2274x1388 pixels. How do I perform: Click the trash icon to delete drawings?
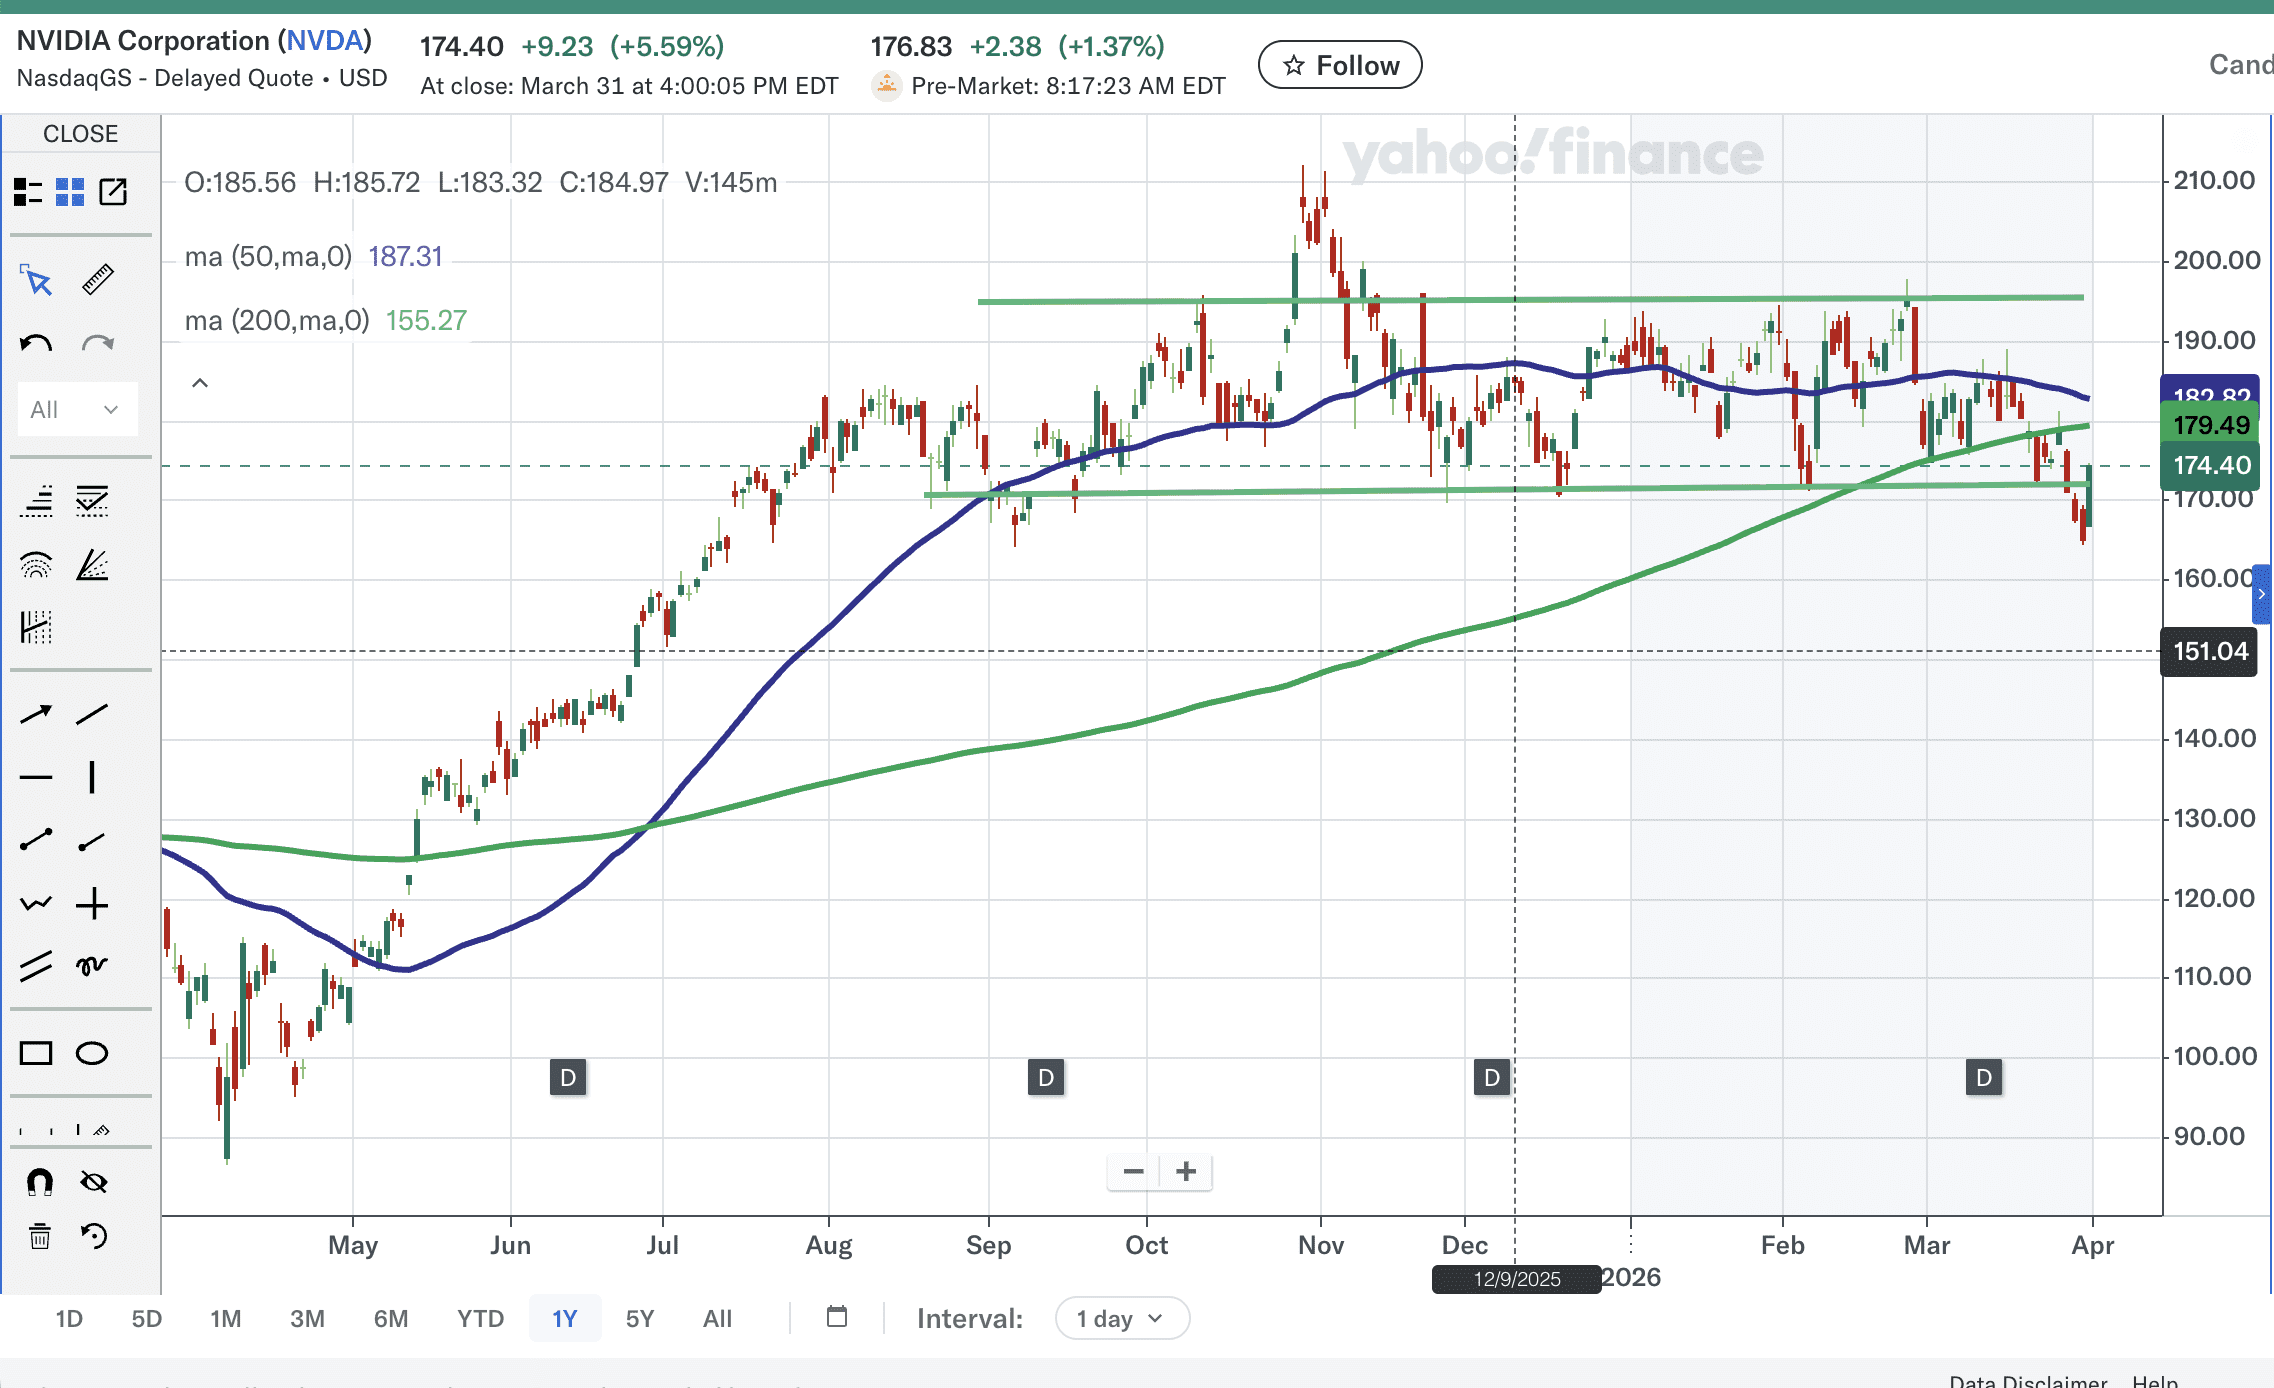point(39,1237)
